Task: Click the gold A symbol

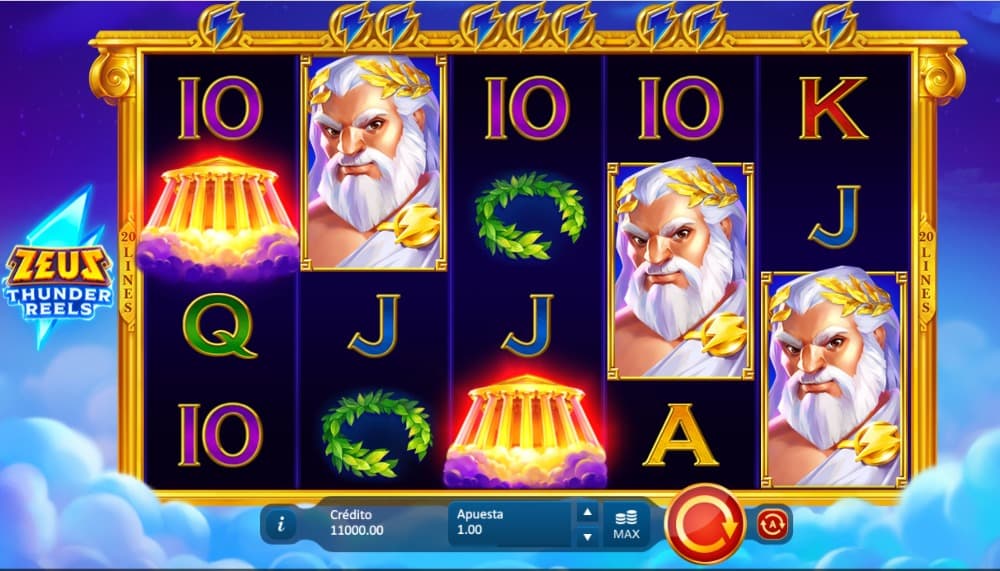Action: tap(680, 435)
